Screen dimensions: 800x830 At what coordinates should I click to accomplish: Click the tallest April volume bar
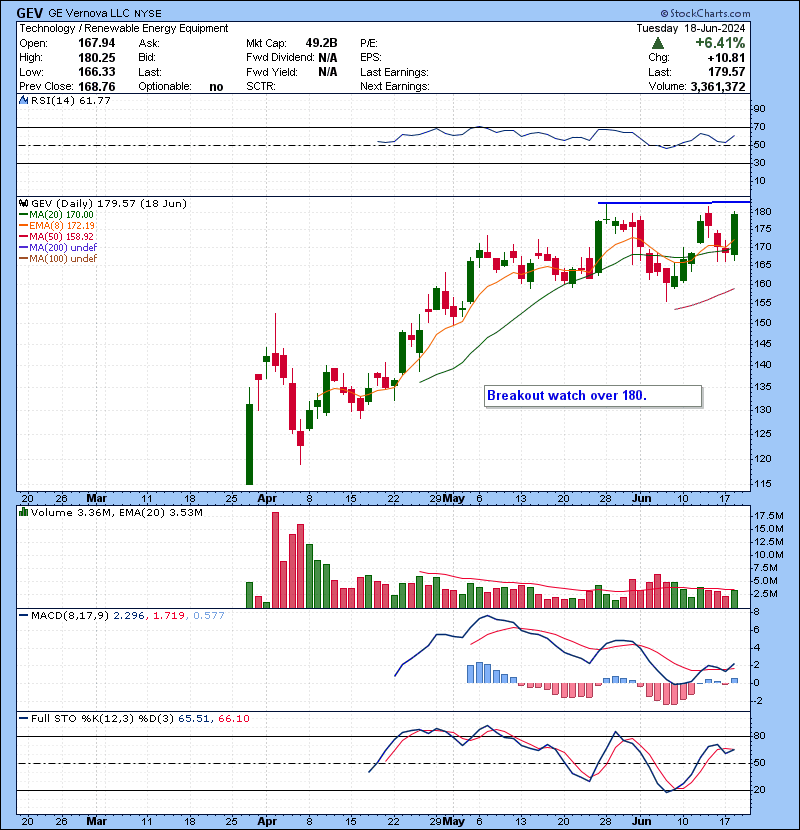[275, 560]
